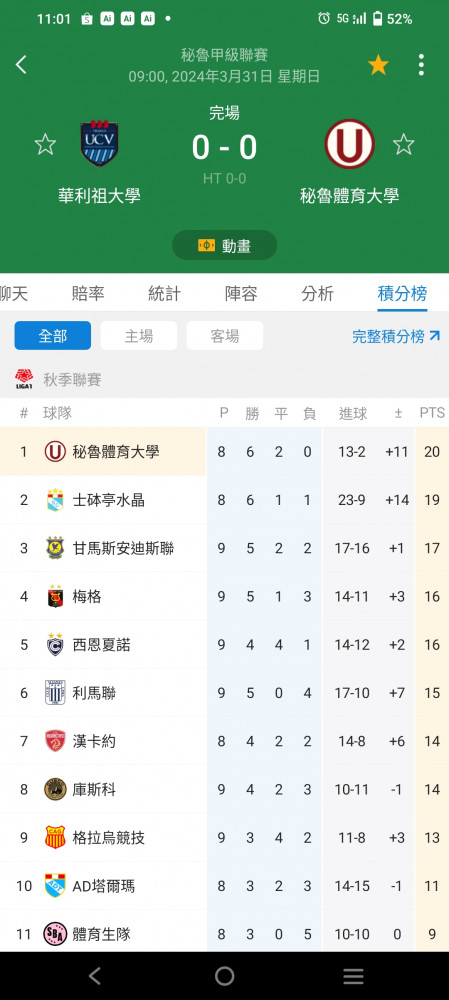The width and height of the screenshot is (449, 1000).
Task: Tap the 動畫 animation button
Action: 224,246
